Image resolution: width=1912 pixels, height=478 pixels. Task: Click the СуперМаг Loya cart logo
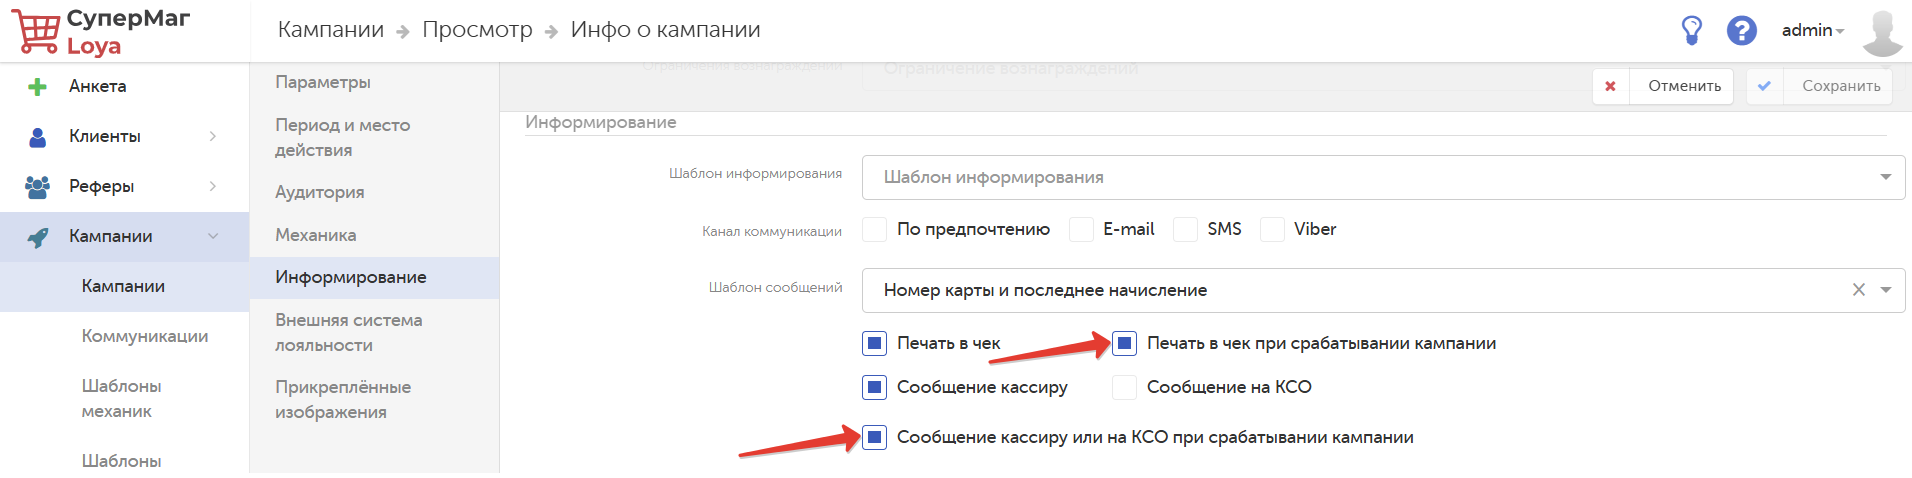pyautogui.click(x=36, y=32)
